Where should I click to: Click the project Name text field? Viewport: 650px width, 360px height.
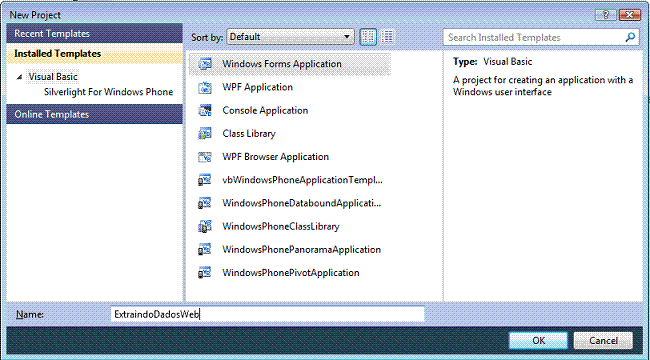point(268,314)
